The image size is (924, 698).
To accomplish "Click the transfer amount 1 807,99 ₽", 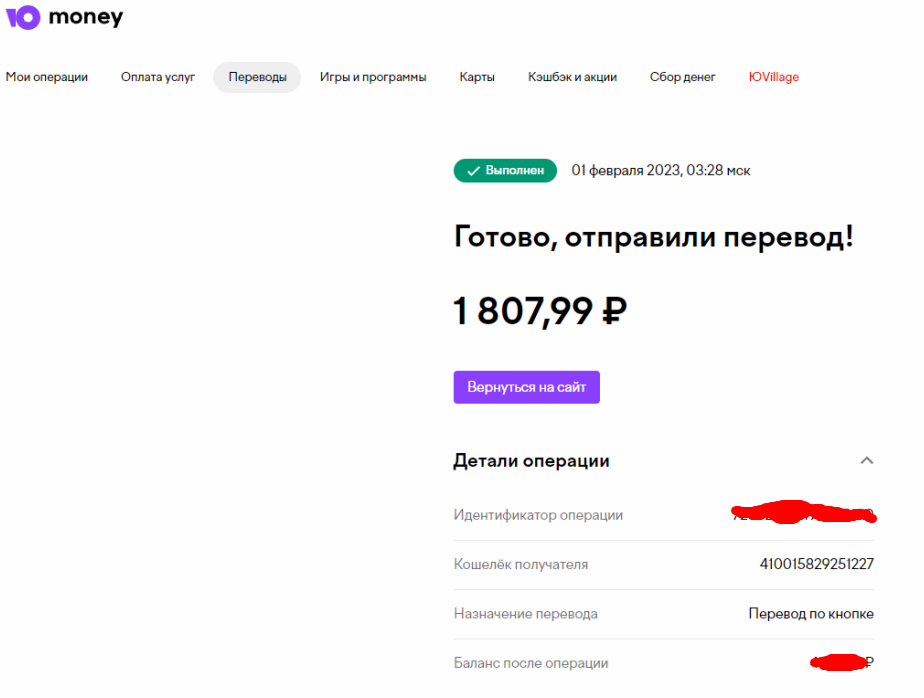I will [540, 311].
